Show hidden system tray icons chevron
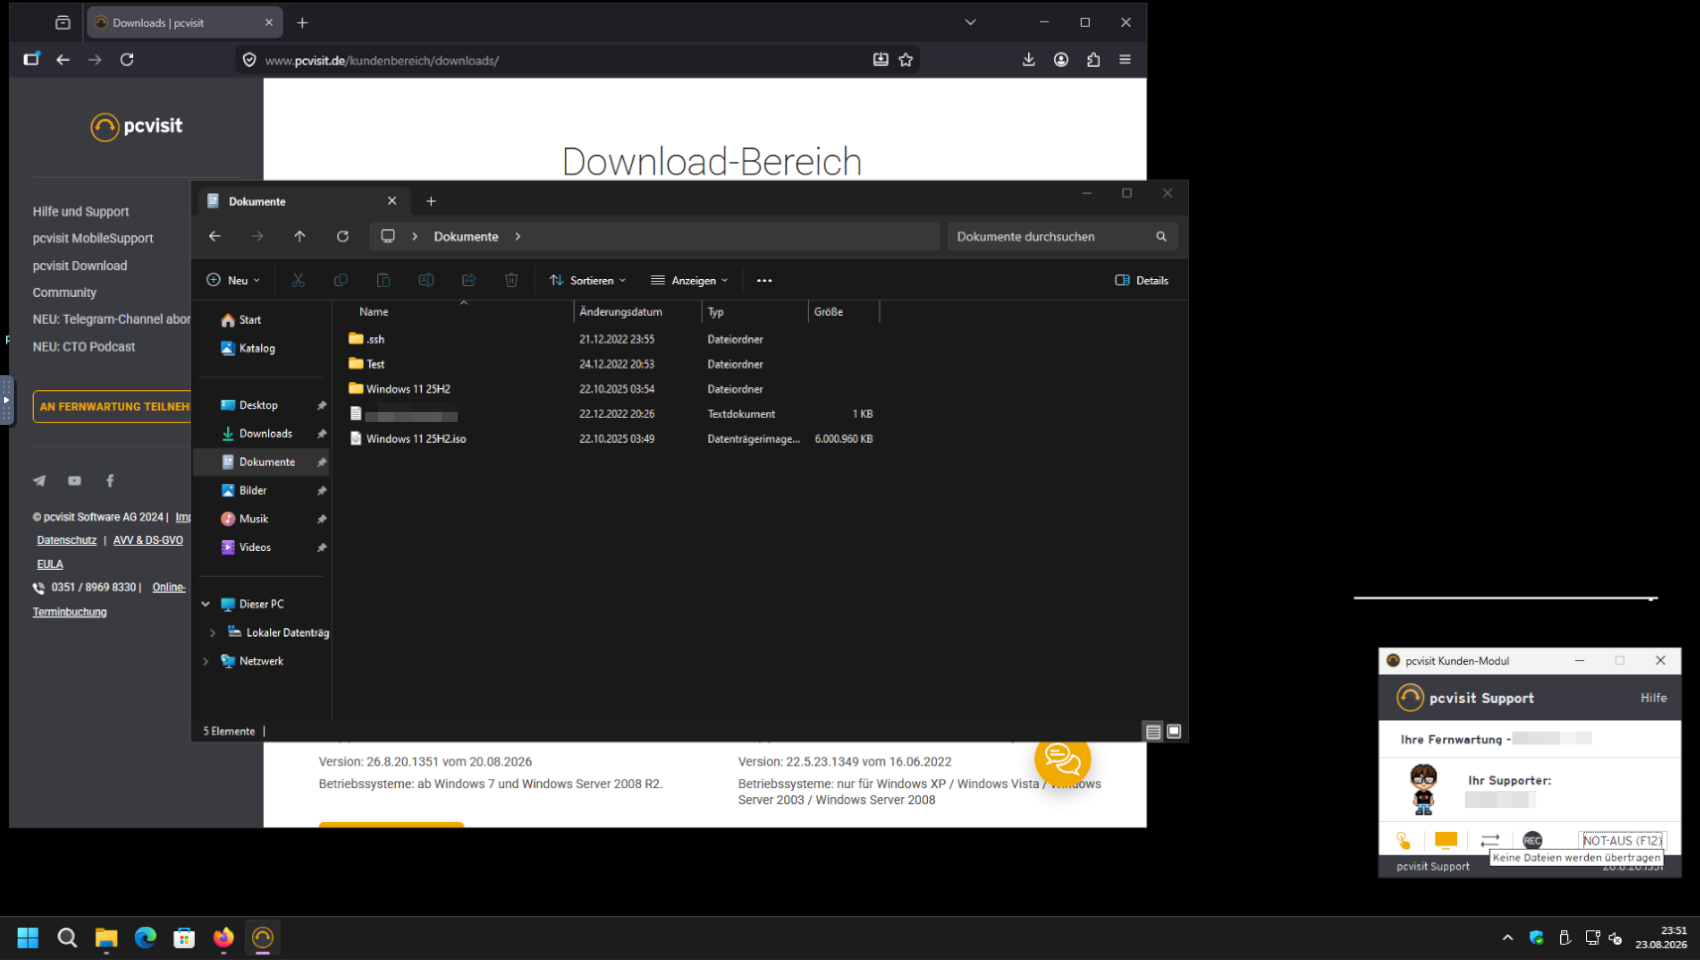 (x=1507, y=938)
